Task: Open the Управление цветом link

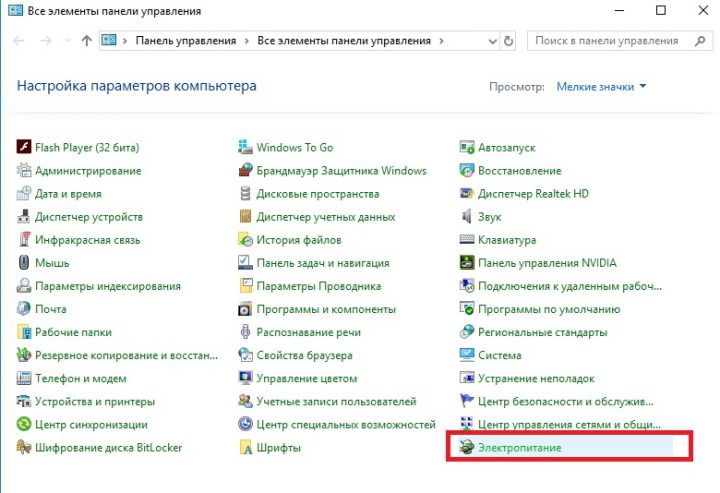Action: click(x=307, y=378)
